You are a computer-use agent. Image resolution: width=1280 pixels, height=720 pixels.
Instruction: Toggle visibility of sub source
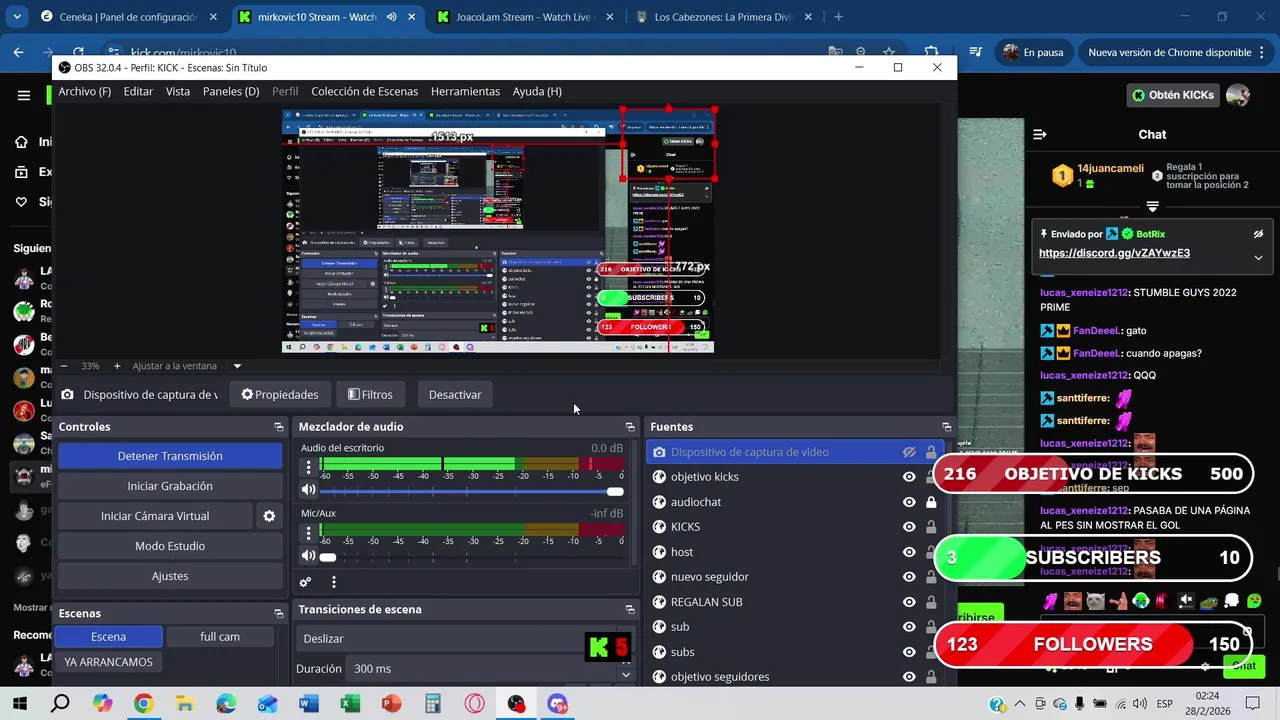909,627
